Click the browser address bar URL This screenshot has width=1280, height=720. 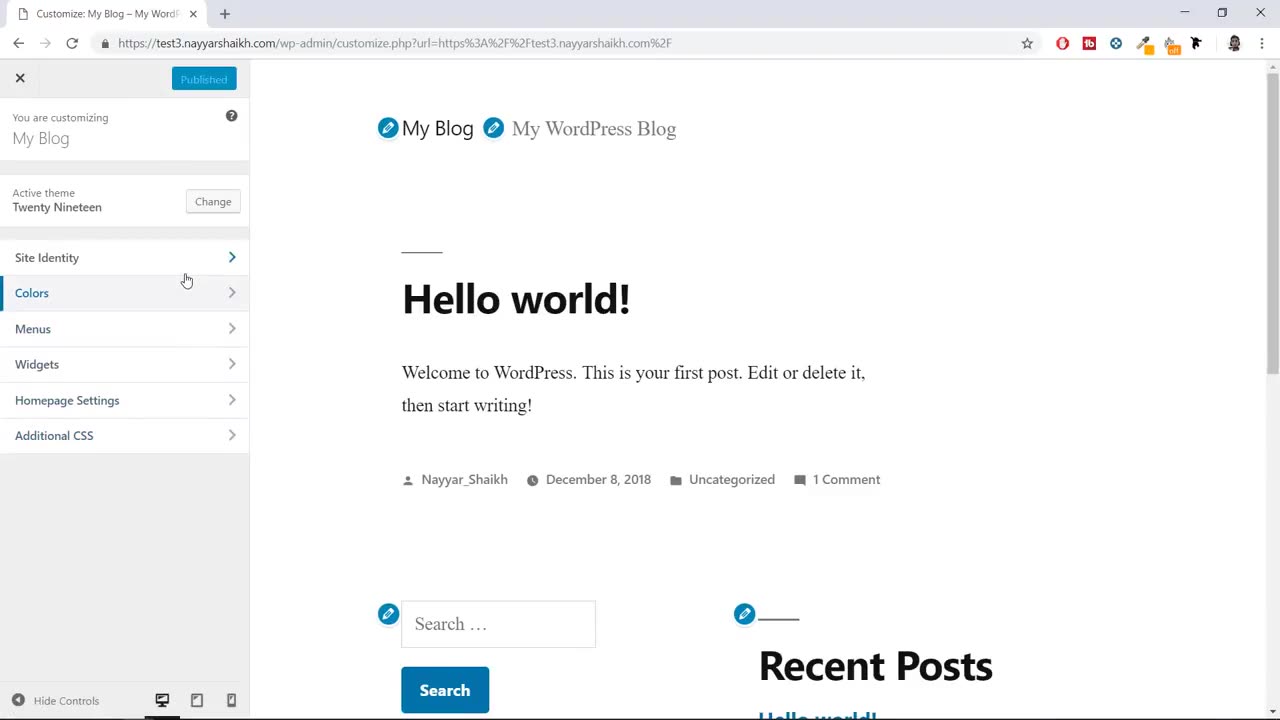tap(395, 43)
